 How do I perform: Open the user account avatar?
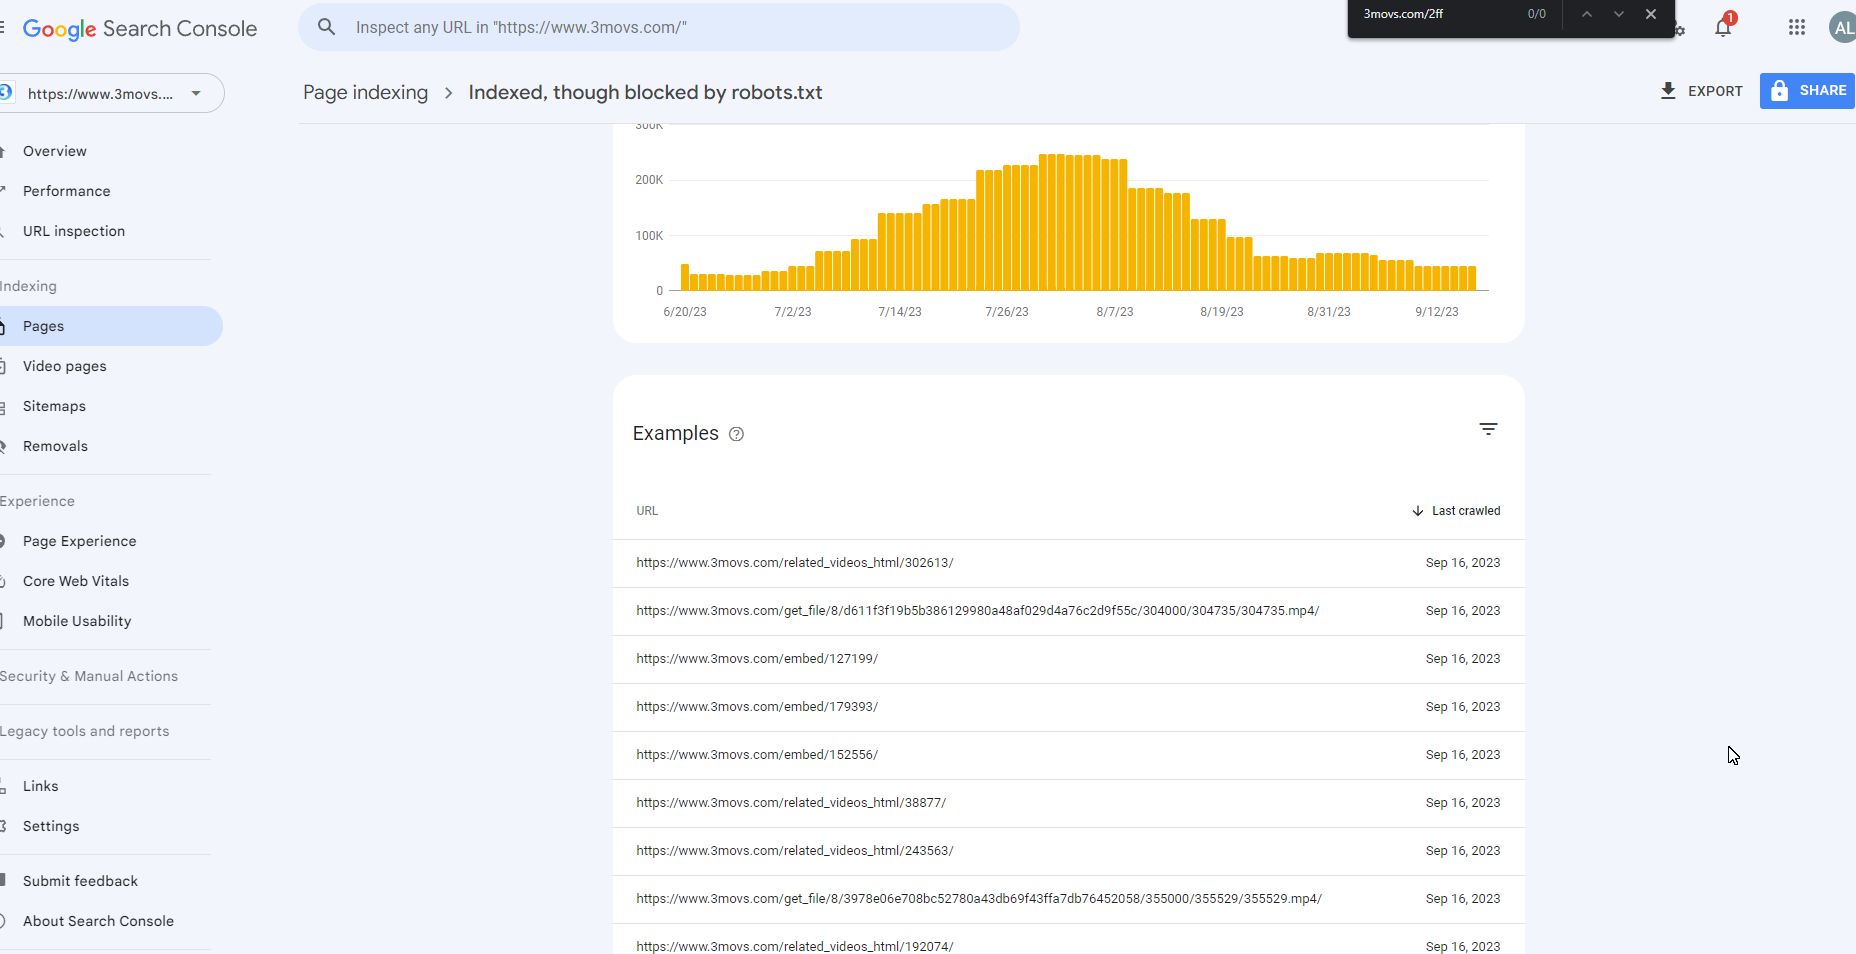pos(1842,28)
